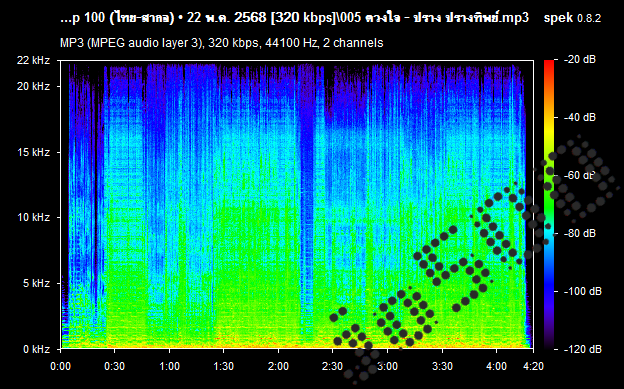Click the "3:30" time axis label
The image size is (624, 389).
point(442,366)
